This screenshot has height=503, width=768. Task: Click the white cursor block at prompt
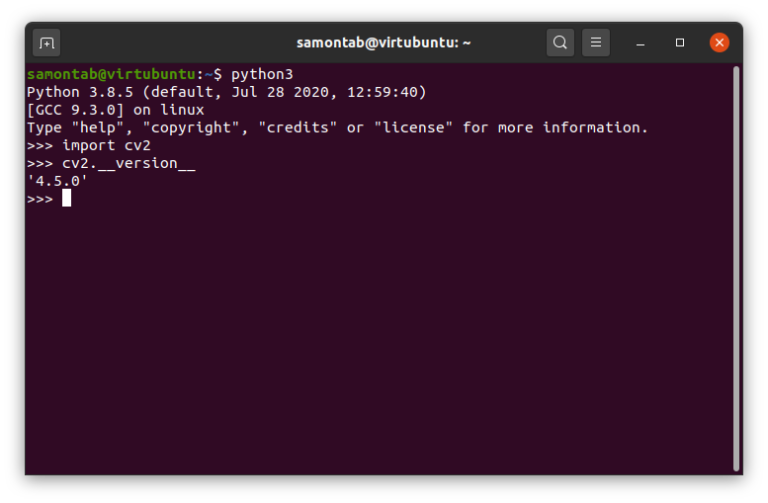point(67,198)
